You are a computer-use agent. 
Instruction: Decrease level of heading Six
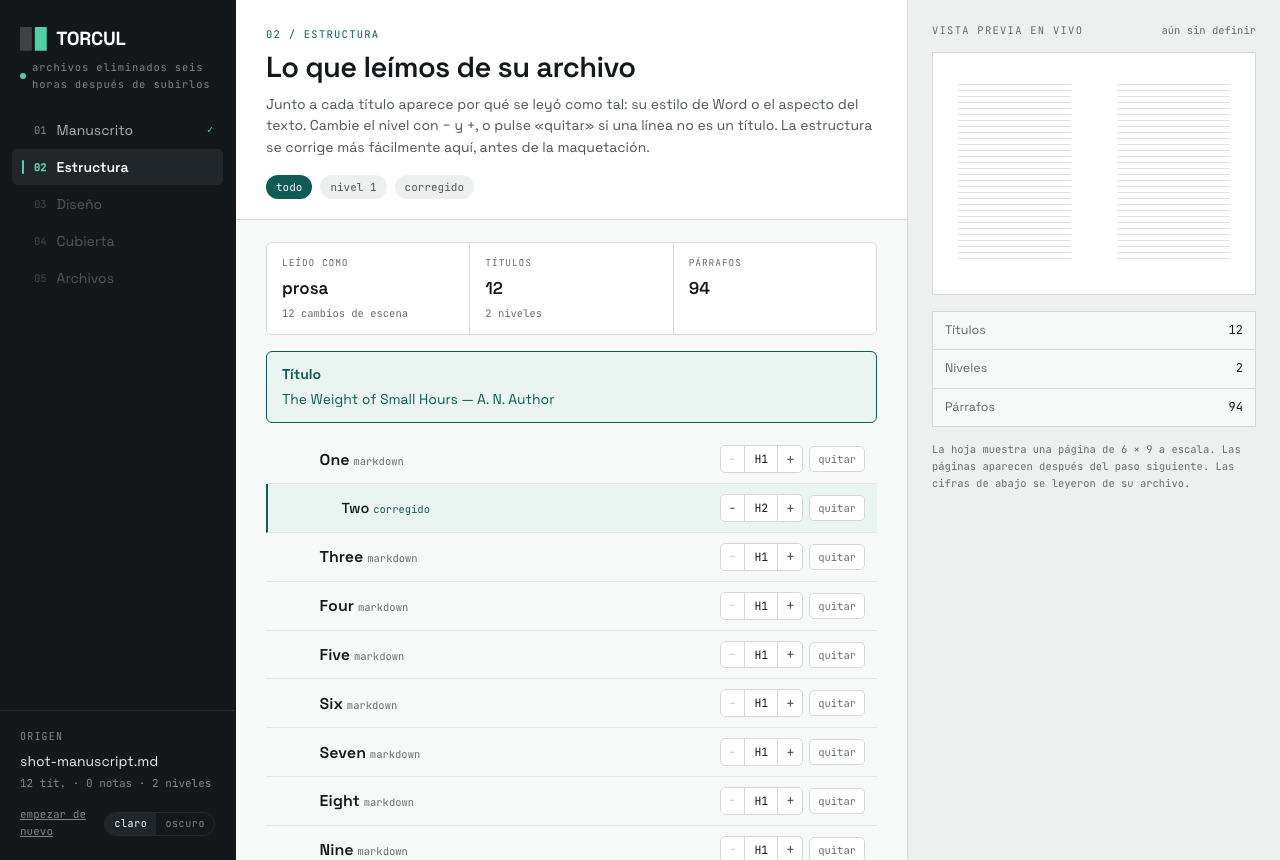(x=732, y=703)
